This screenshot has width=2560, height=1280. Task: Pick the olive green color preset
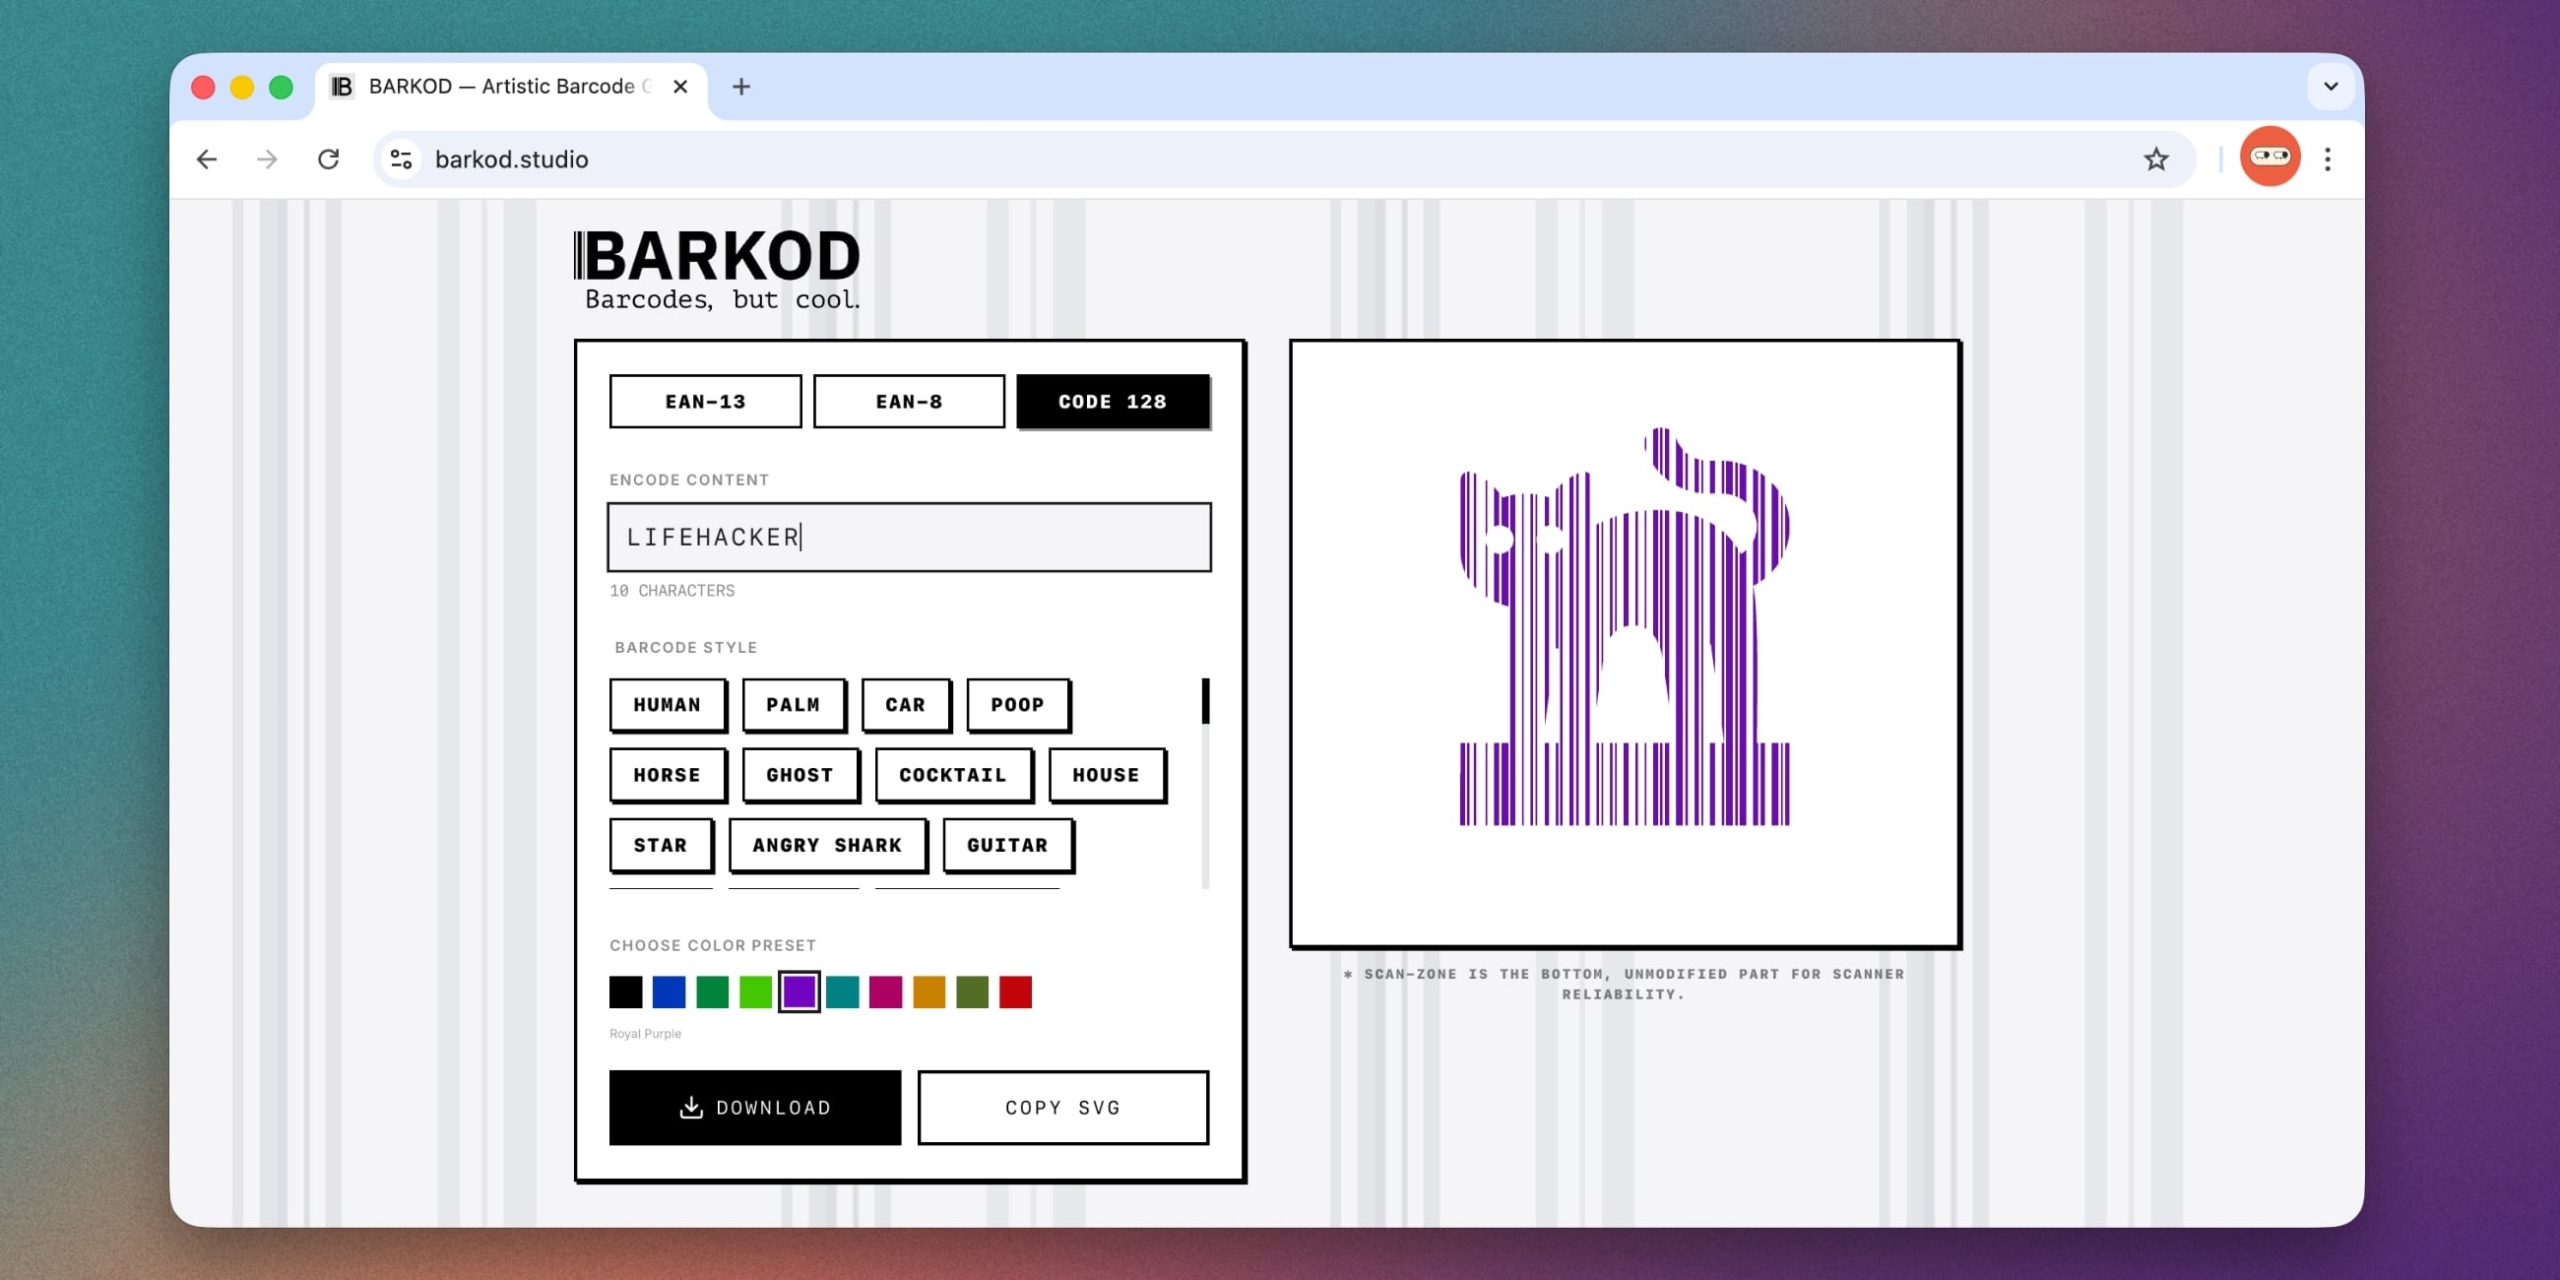(x=972, y=992)
